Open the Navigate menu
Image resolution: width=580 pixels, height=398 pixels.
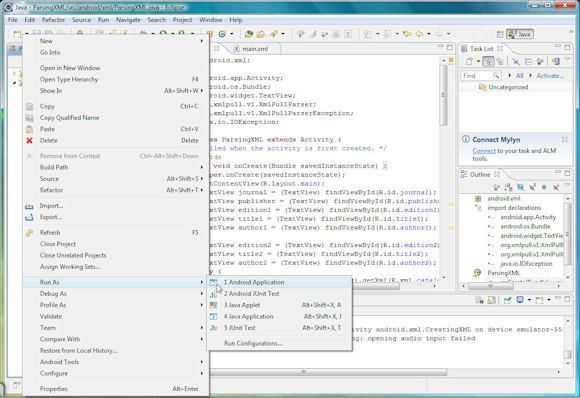(128, 20)
